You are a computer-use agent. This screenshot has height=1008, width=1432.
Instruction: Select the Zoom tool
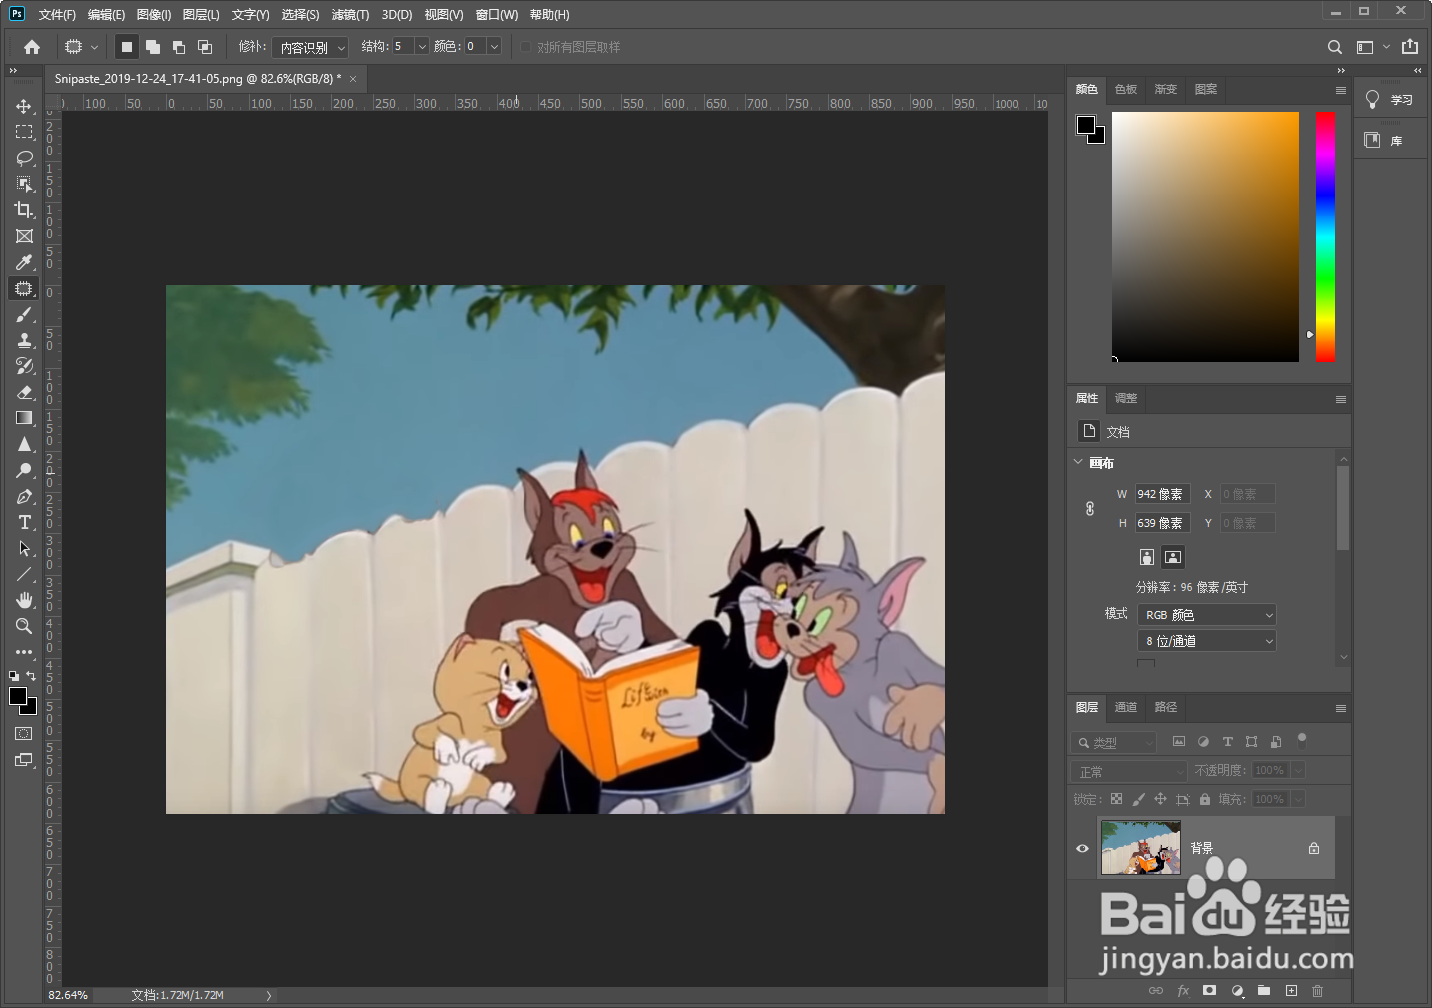24,626
